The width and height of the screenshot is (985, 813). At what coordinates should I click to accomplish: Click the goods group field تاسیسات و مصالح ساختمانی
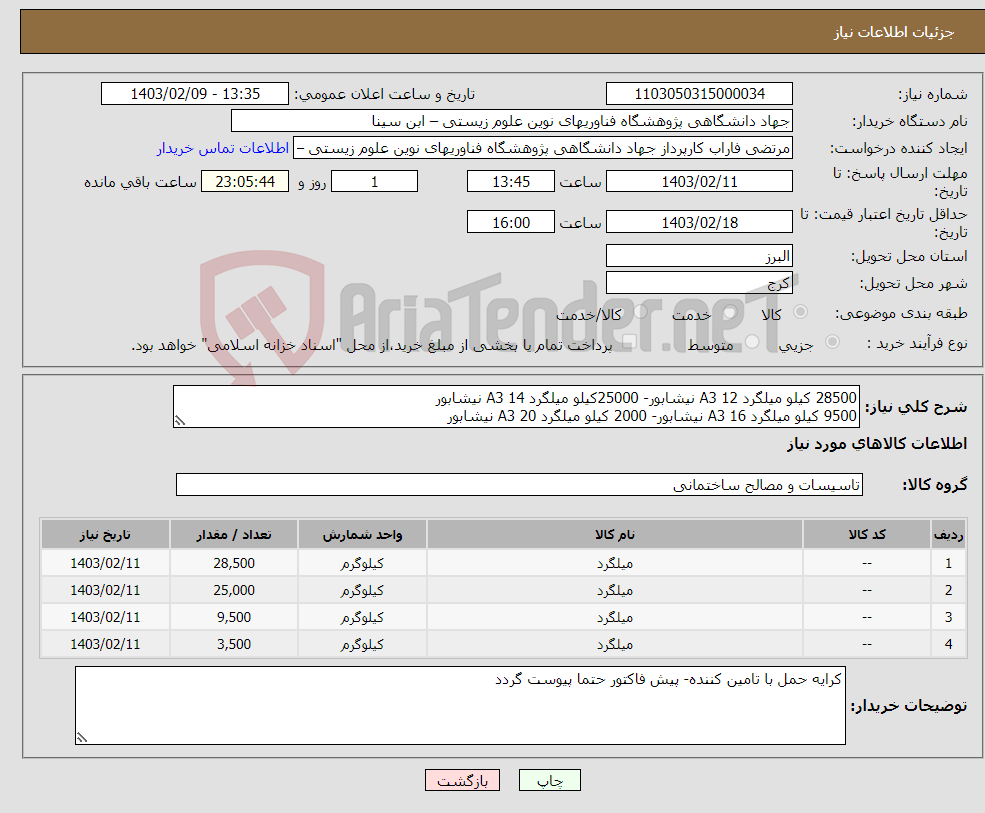click(x=520, y=484)
